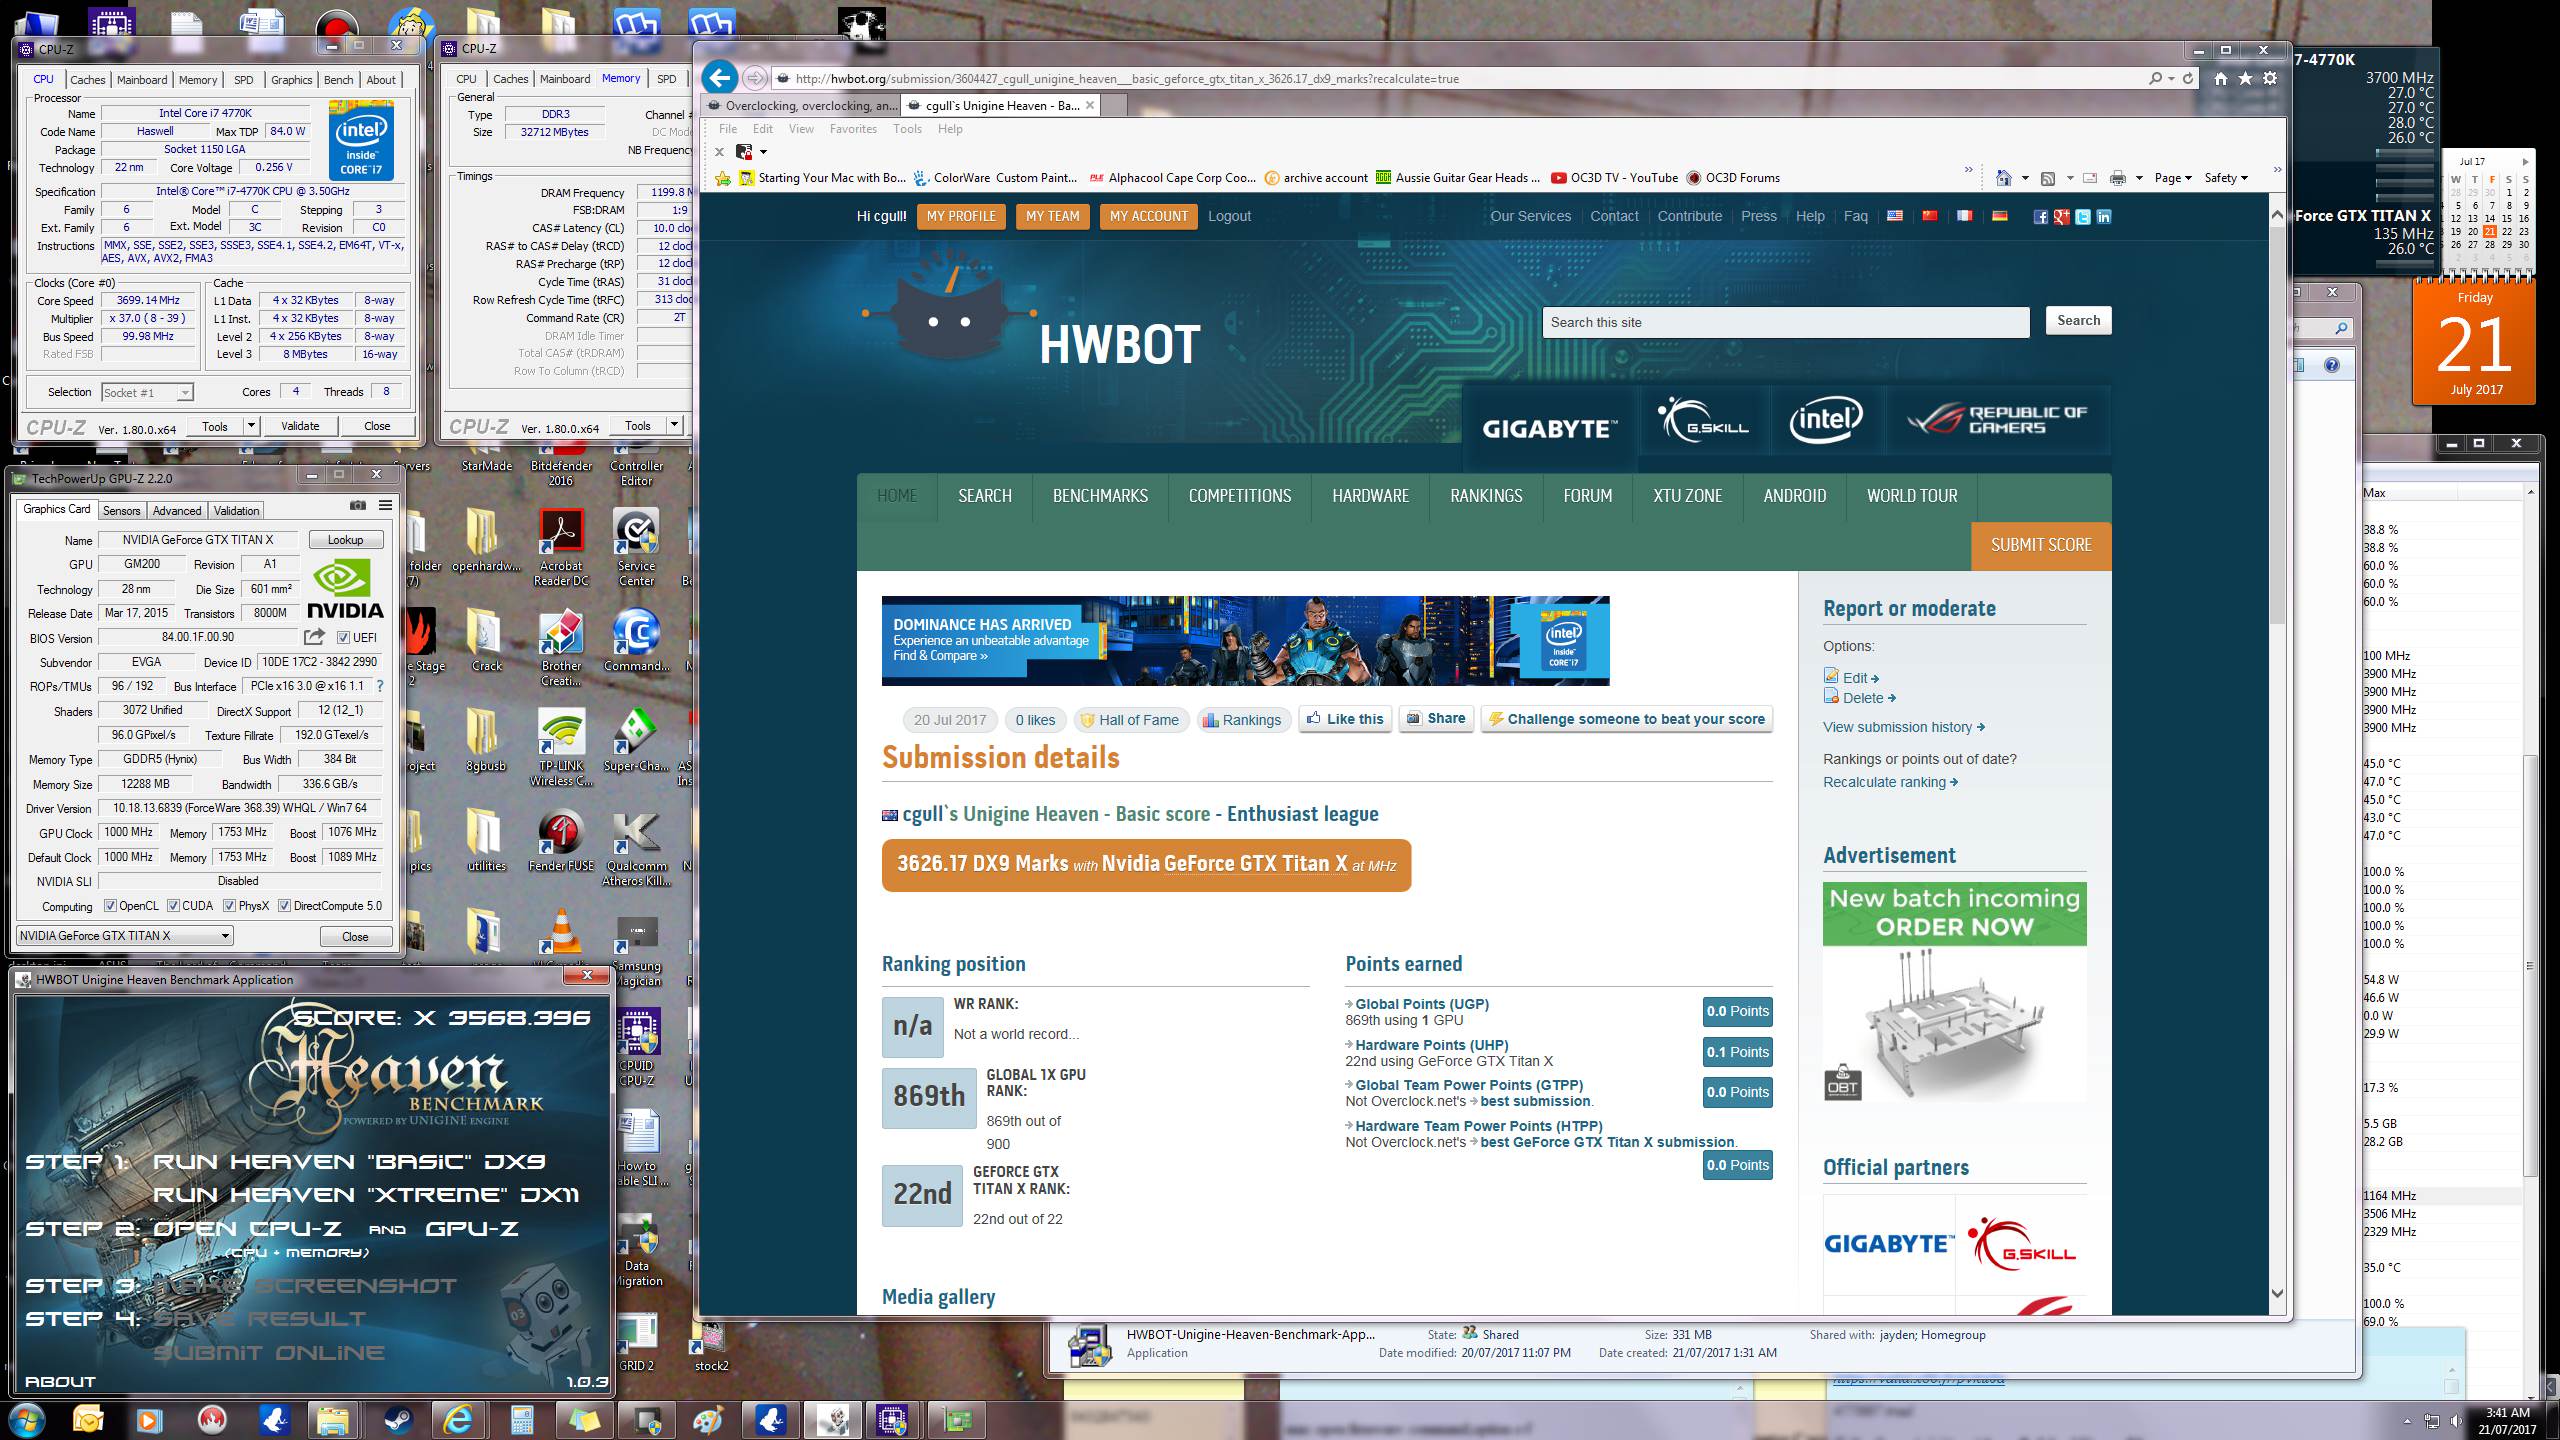Open the browser Favorites menu

(x=853, y=129)
